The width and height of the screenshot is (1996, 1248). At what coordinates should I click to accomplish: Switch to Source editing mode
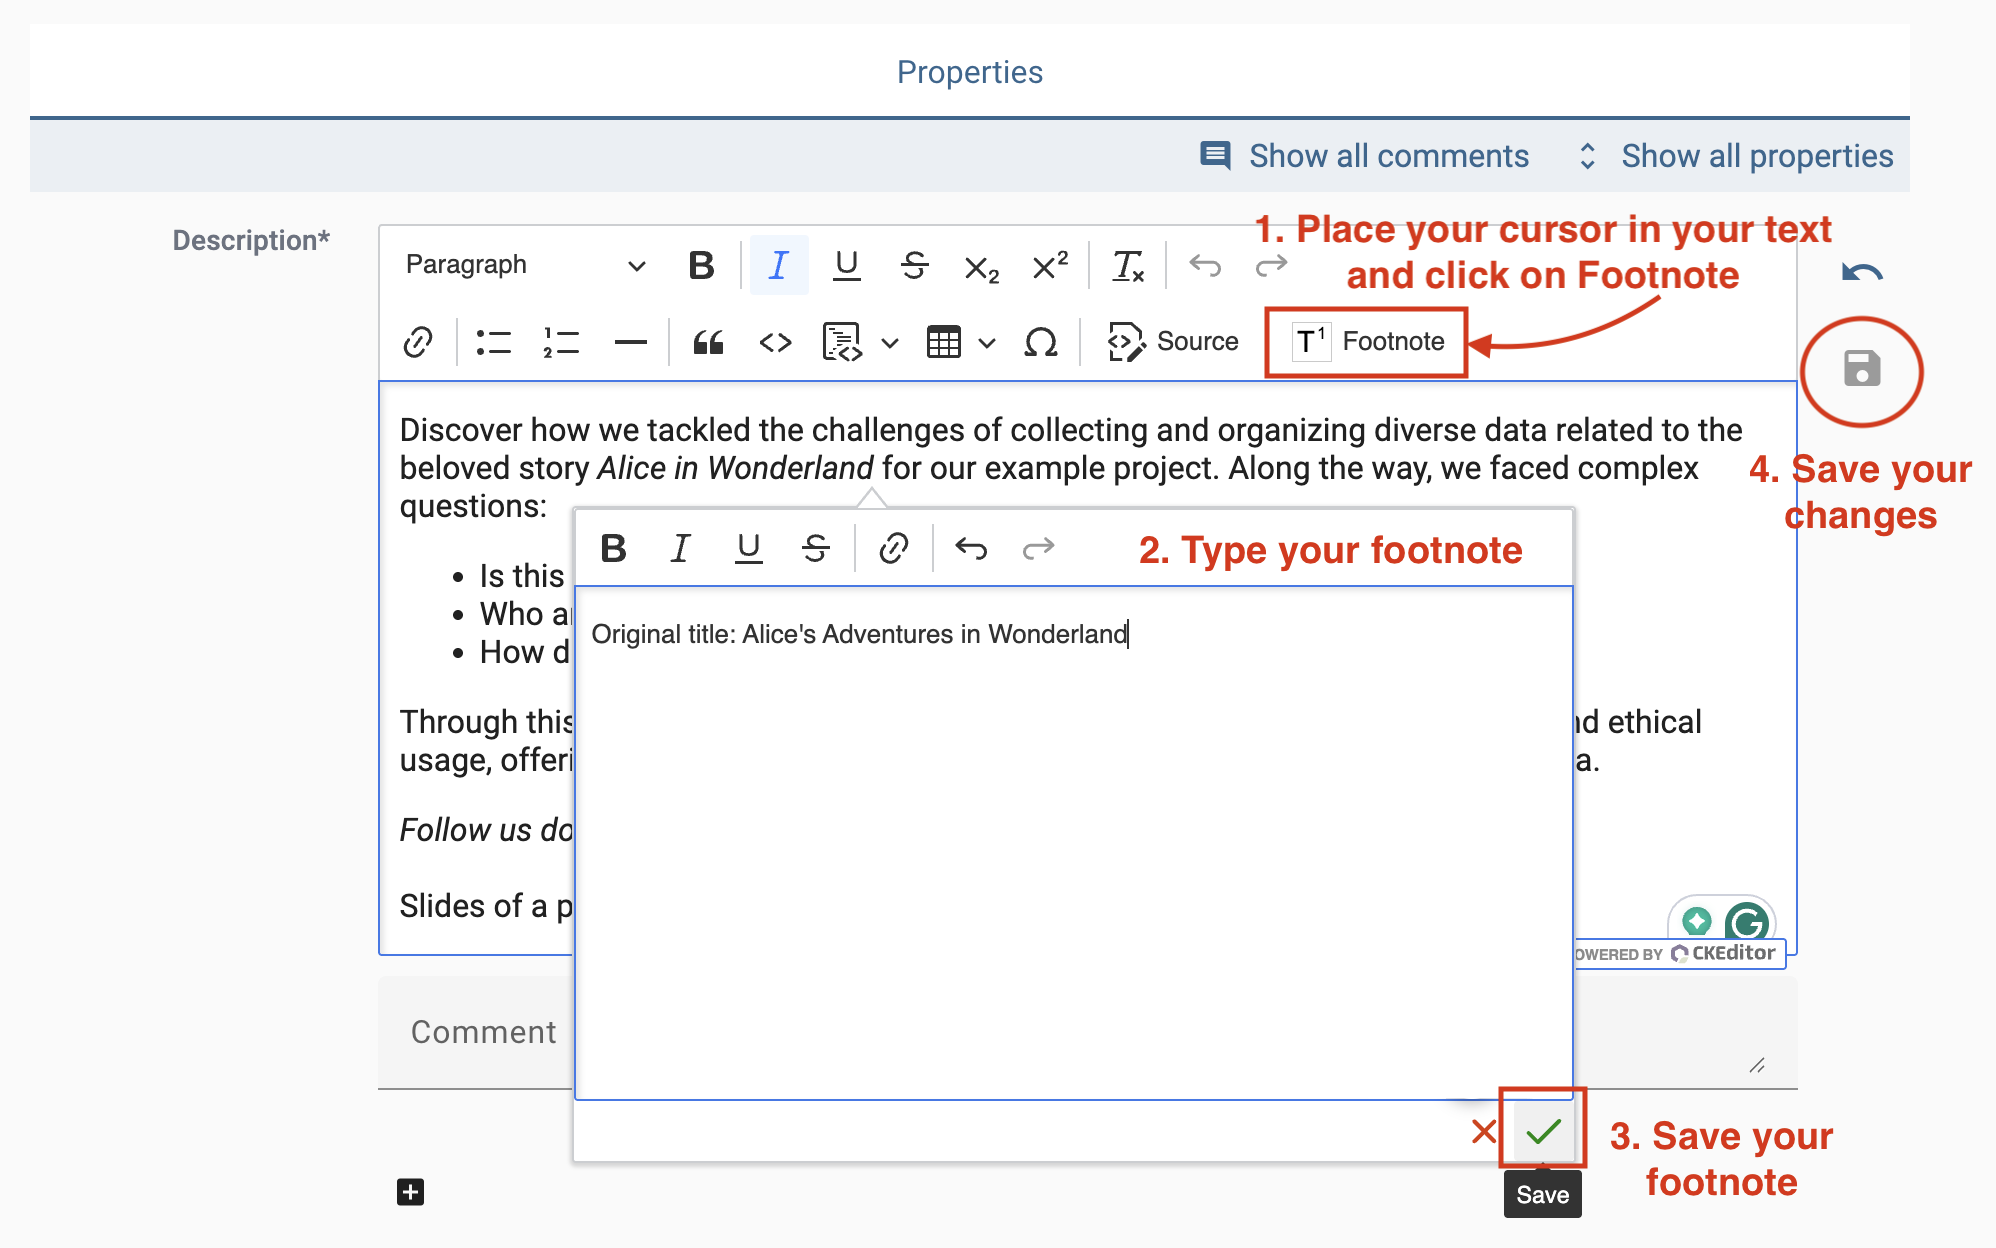coord(1174,342)
